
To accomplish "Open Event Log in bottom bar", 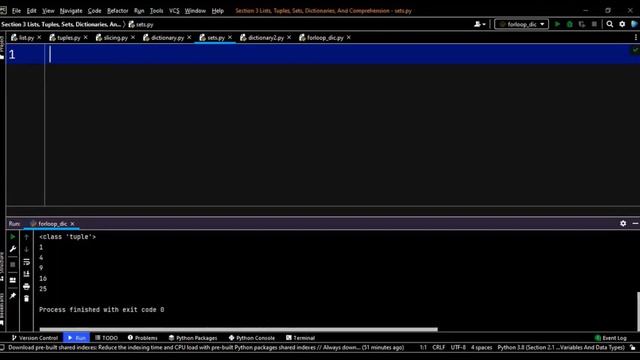I will (611, 338).
